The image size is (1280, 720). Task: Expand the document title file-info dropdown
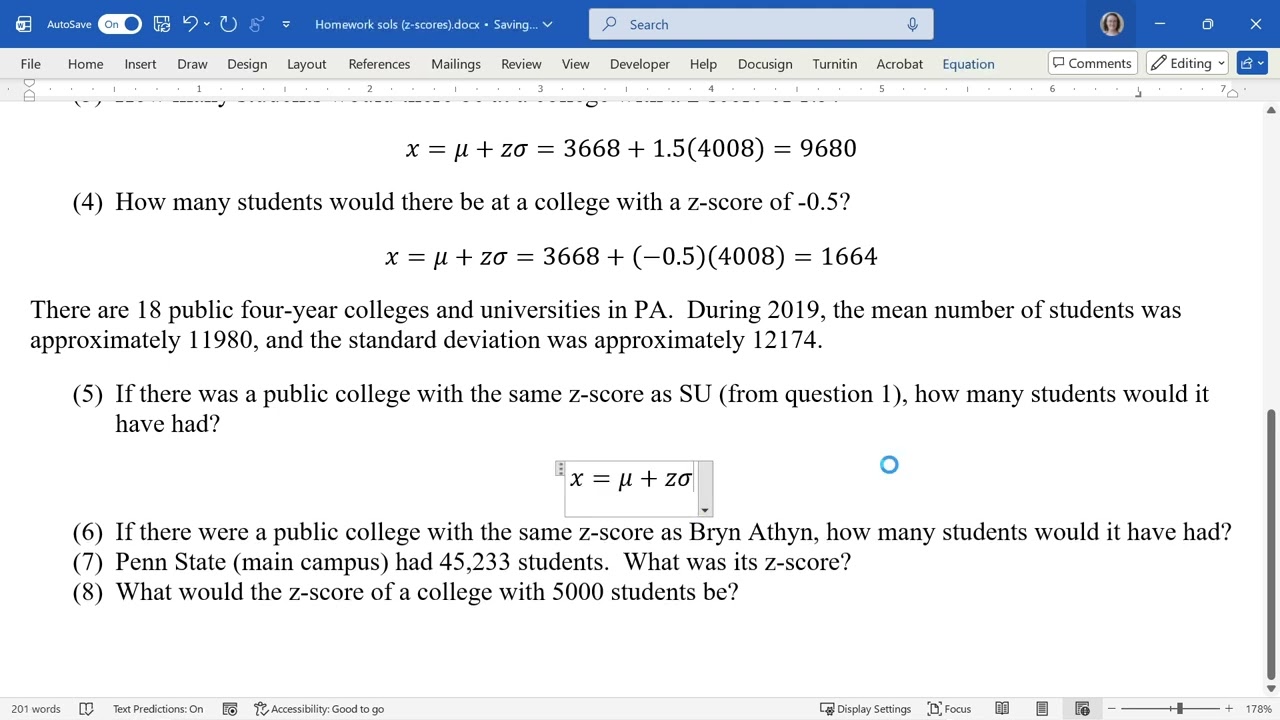[x=547, y=24]
